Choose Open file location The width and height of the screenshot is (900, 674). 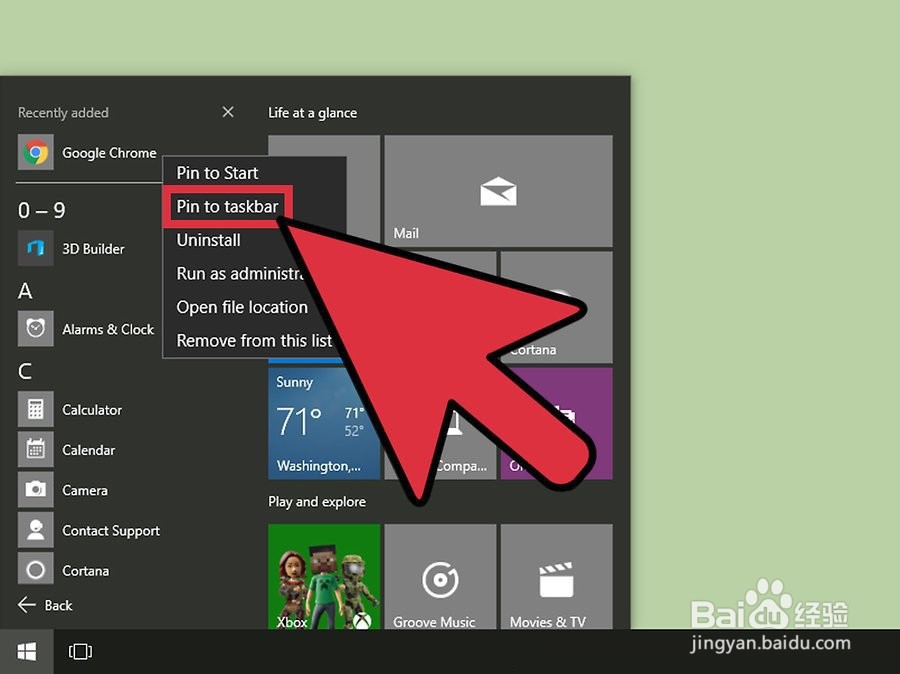click(240, 307)
